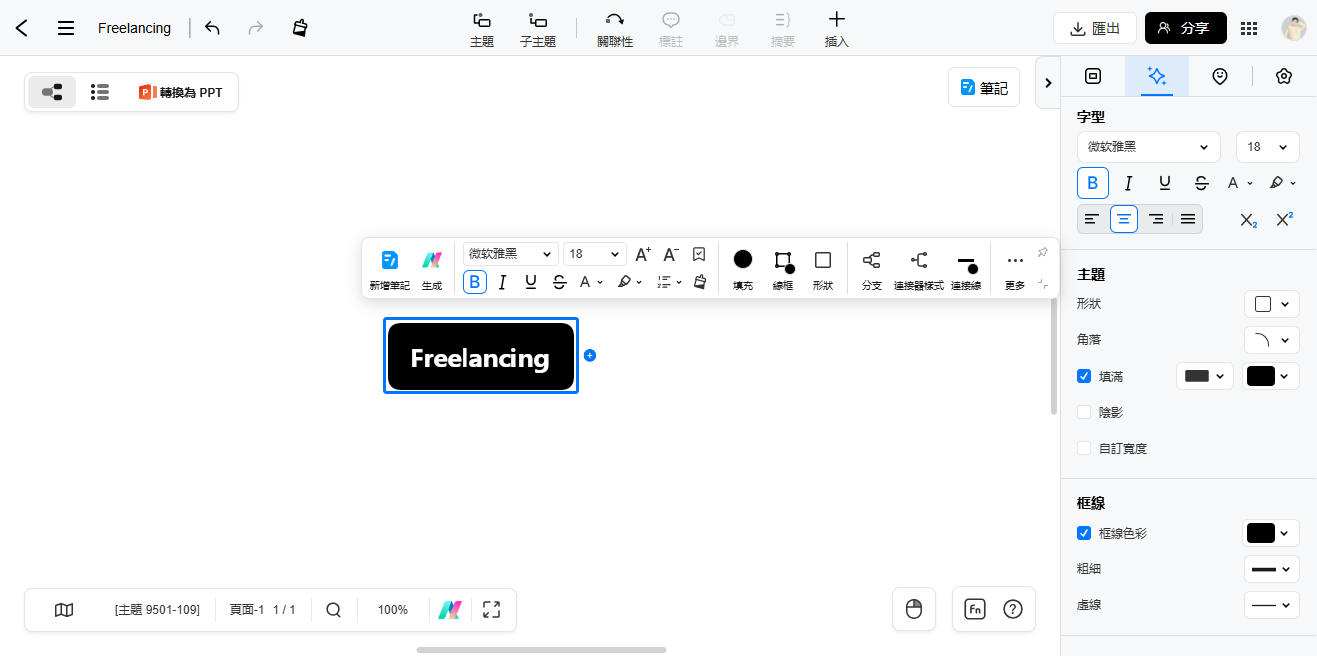Click the 轉換為 PPT button
The width and height of the screenshot is (1317, 656).
click(x=181, y=92)
